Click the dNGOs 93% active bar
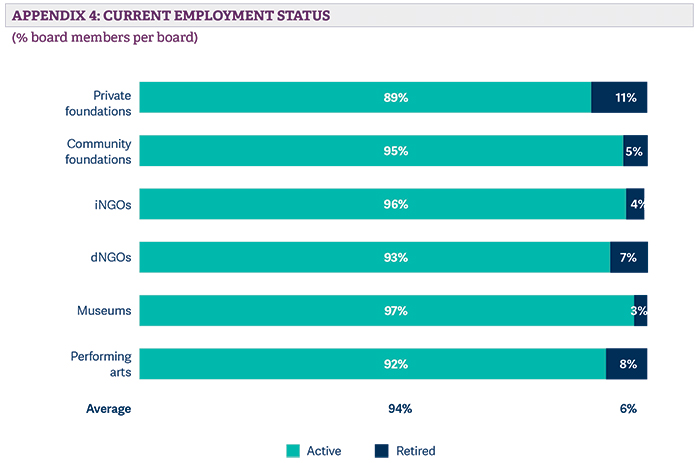The height and width of the screenshot is (463, 700). [x=375, y=258]
